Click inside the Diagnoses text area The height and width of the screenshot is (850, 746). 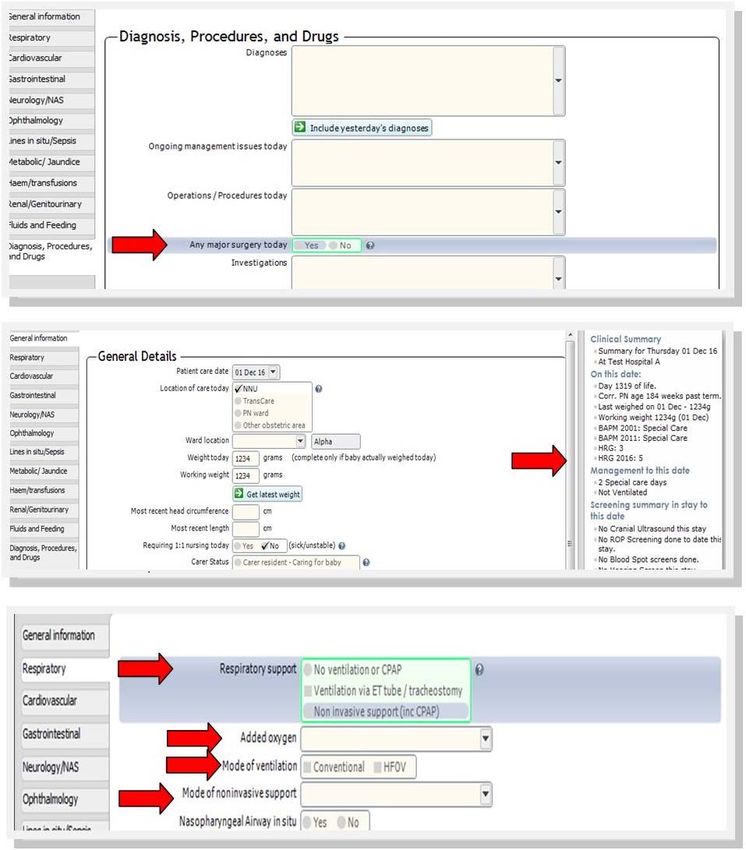tap(422, 81)
